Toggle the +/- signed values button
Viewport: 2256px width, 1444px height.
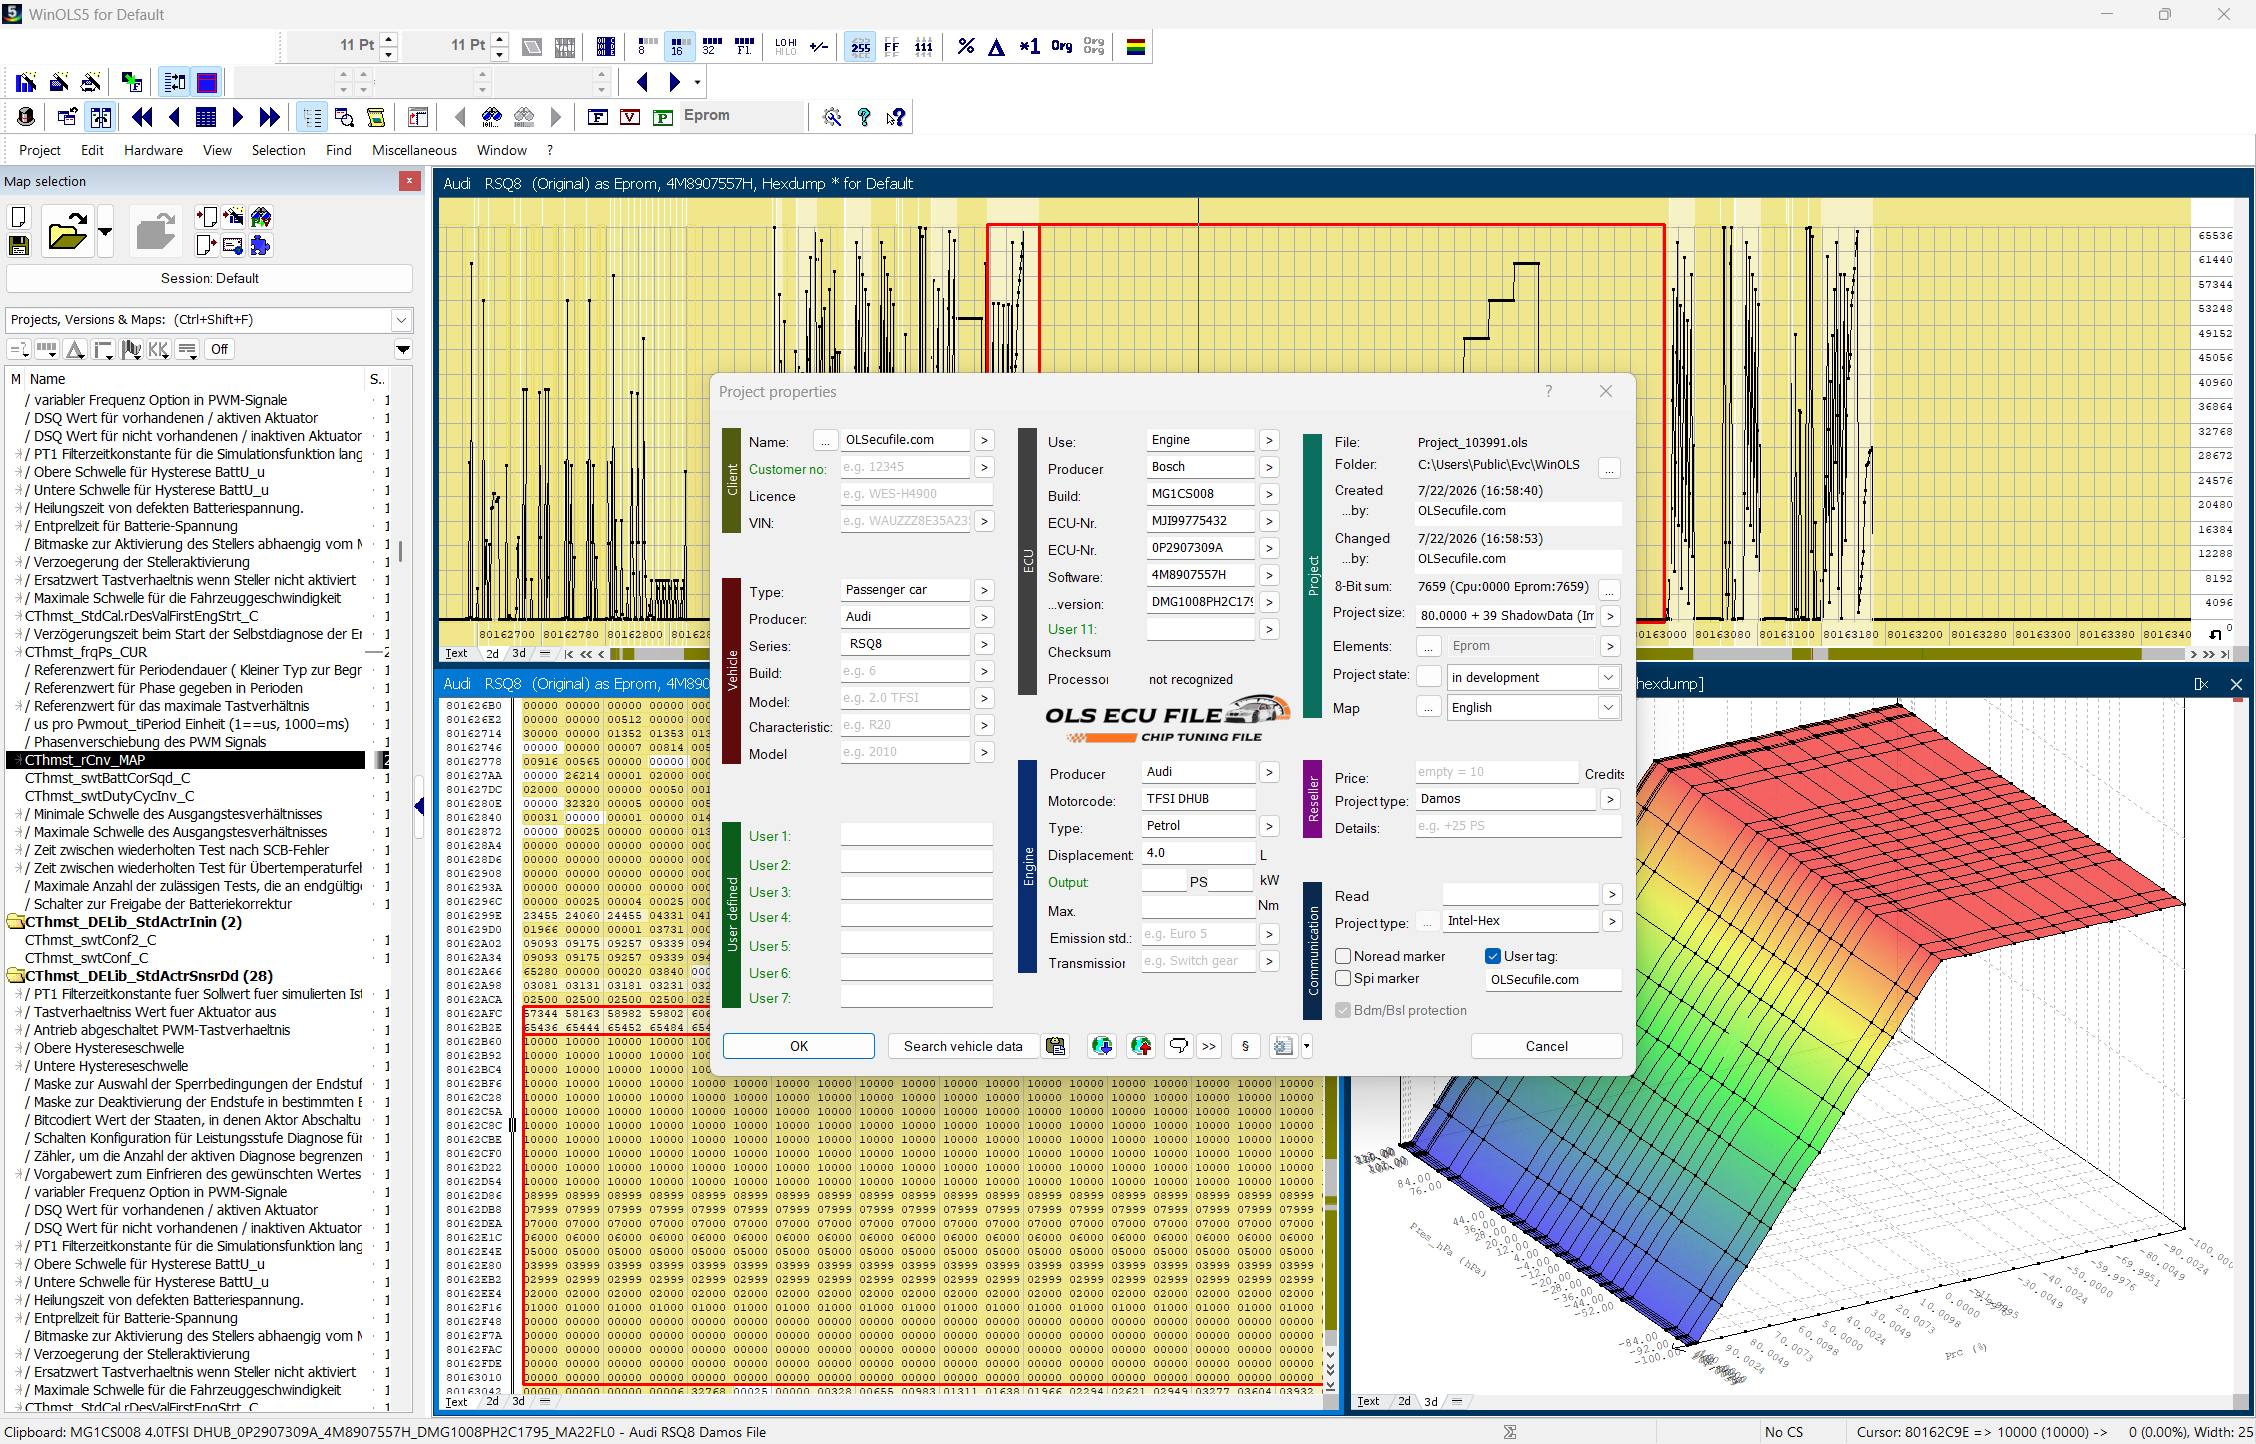(819, 46)
